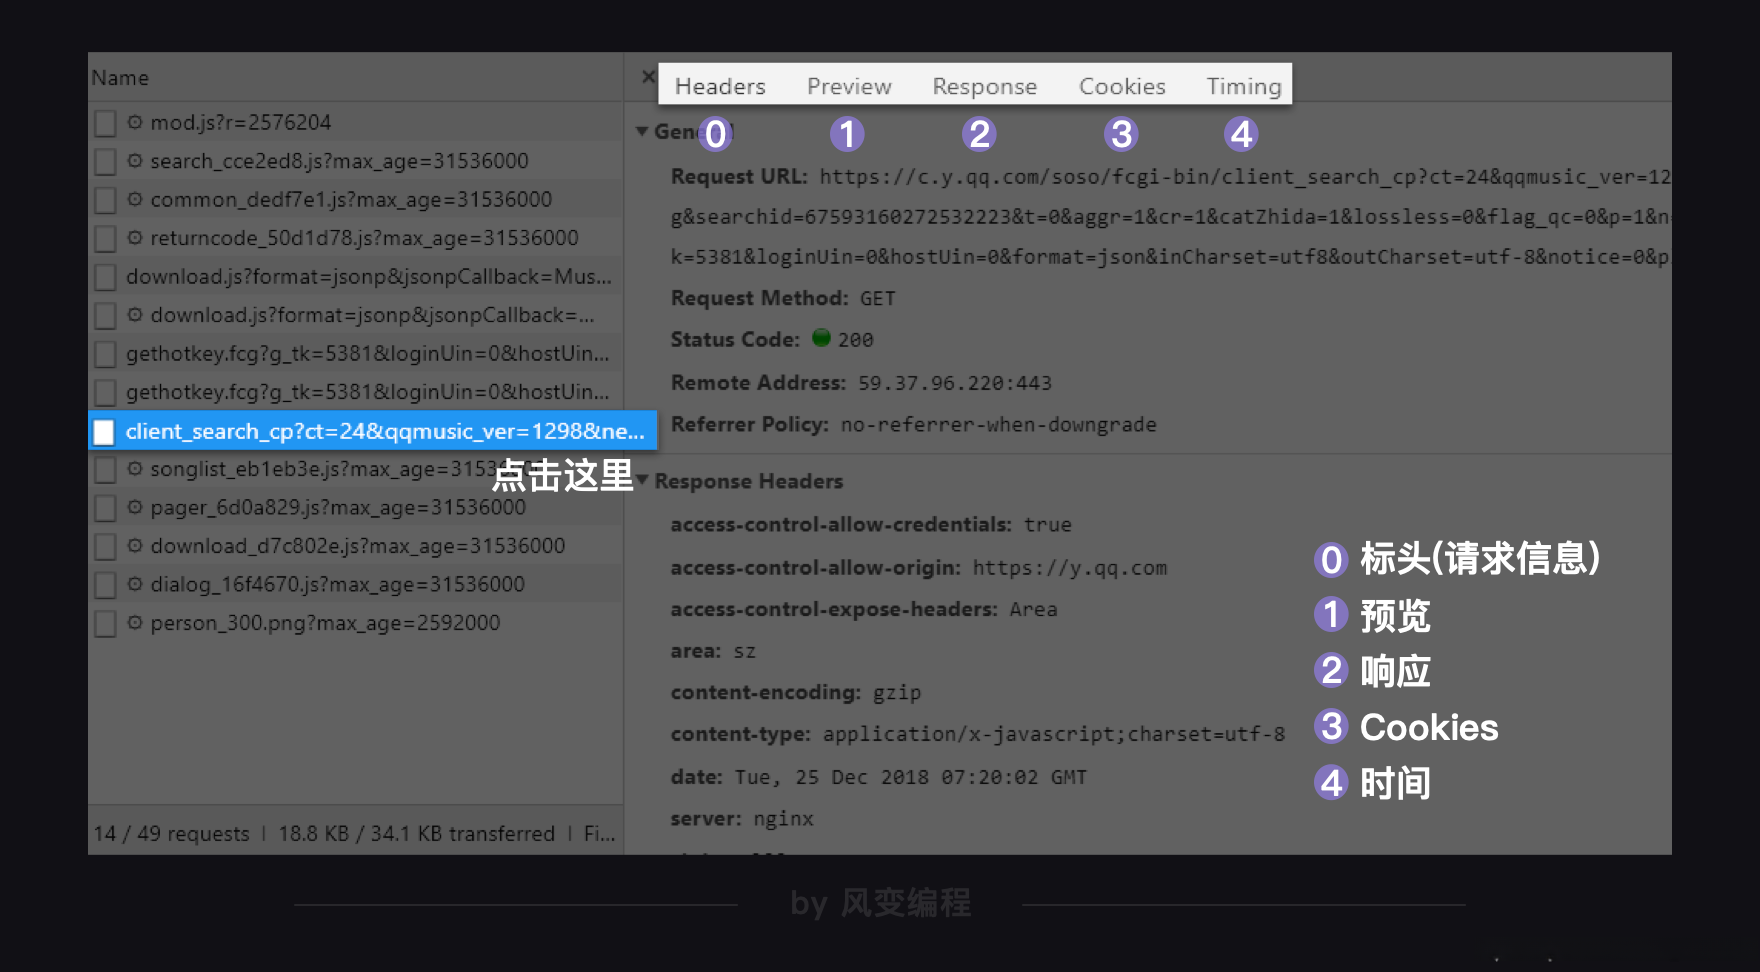
Task: Click the gear icon beside search_cce2ed8.js
Action: (x=135, y=161)
